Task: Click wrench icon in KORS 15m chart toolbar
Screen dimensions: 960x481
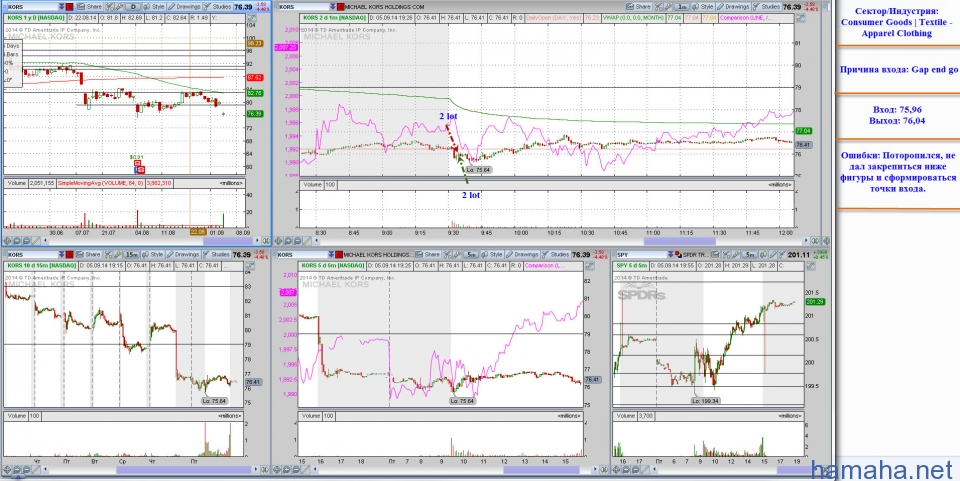Action: point(118,255)
